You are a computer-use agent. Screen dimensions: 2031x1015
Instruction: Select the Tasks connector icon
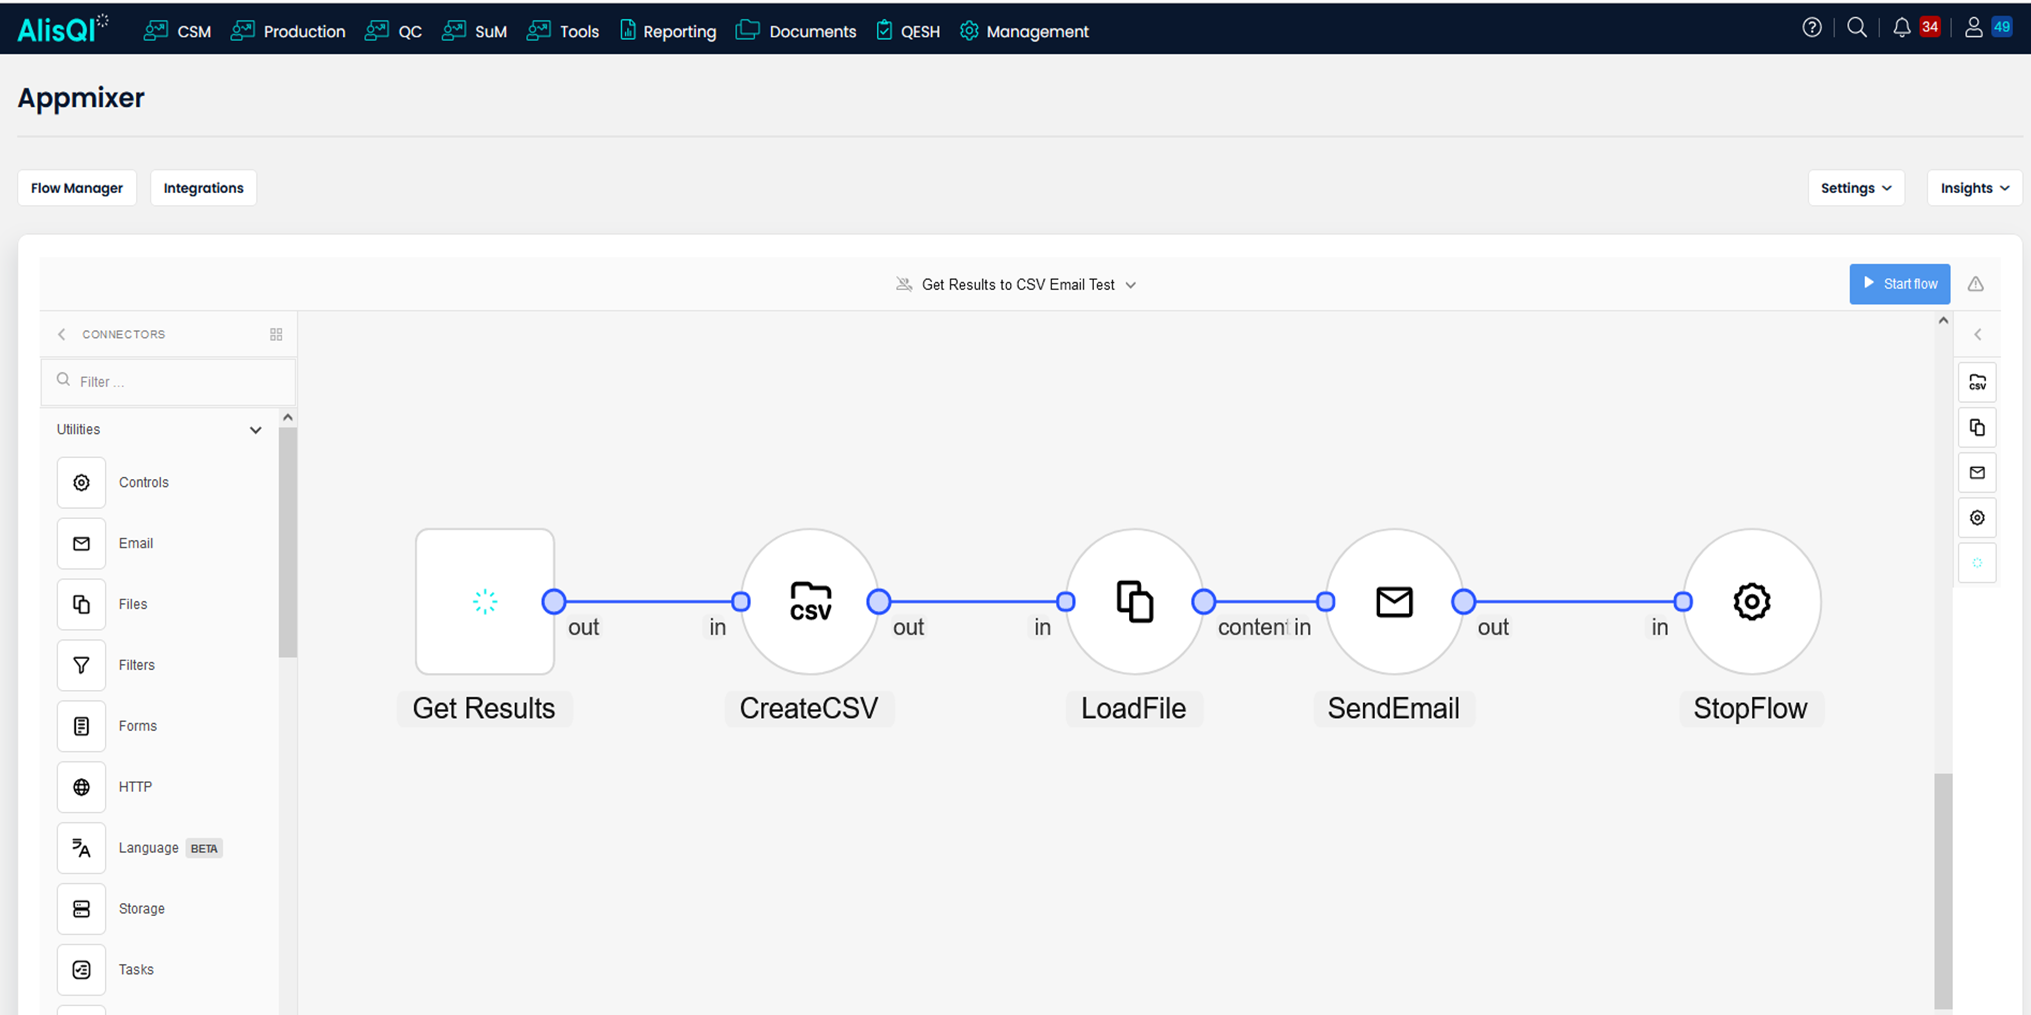click(x=81, y=969)
